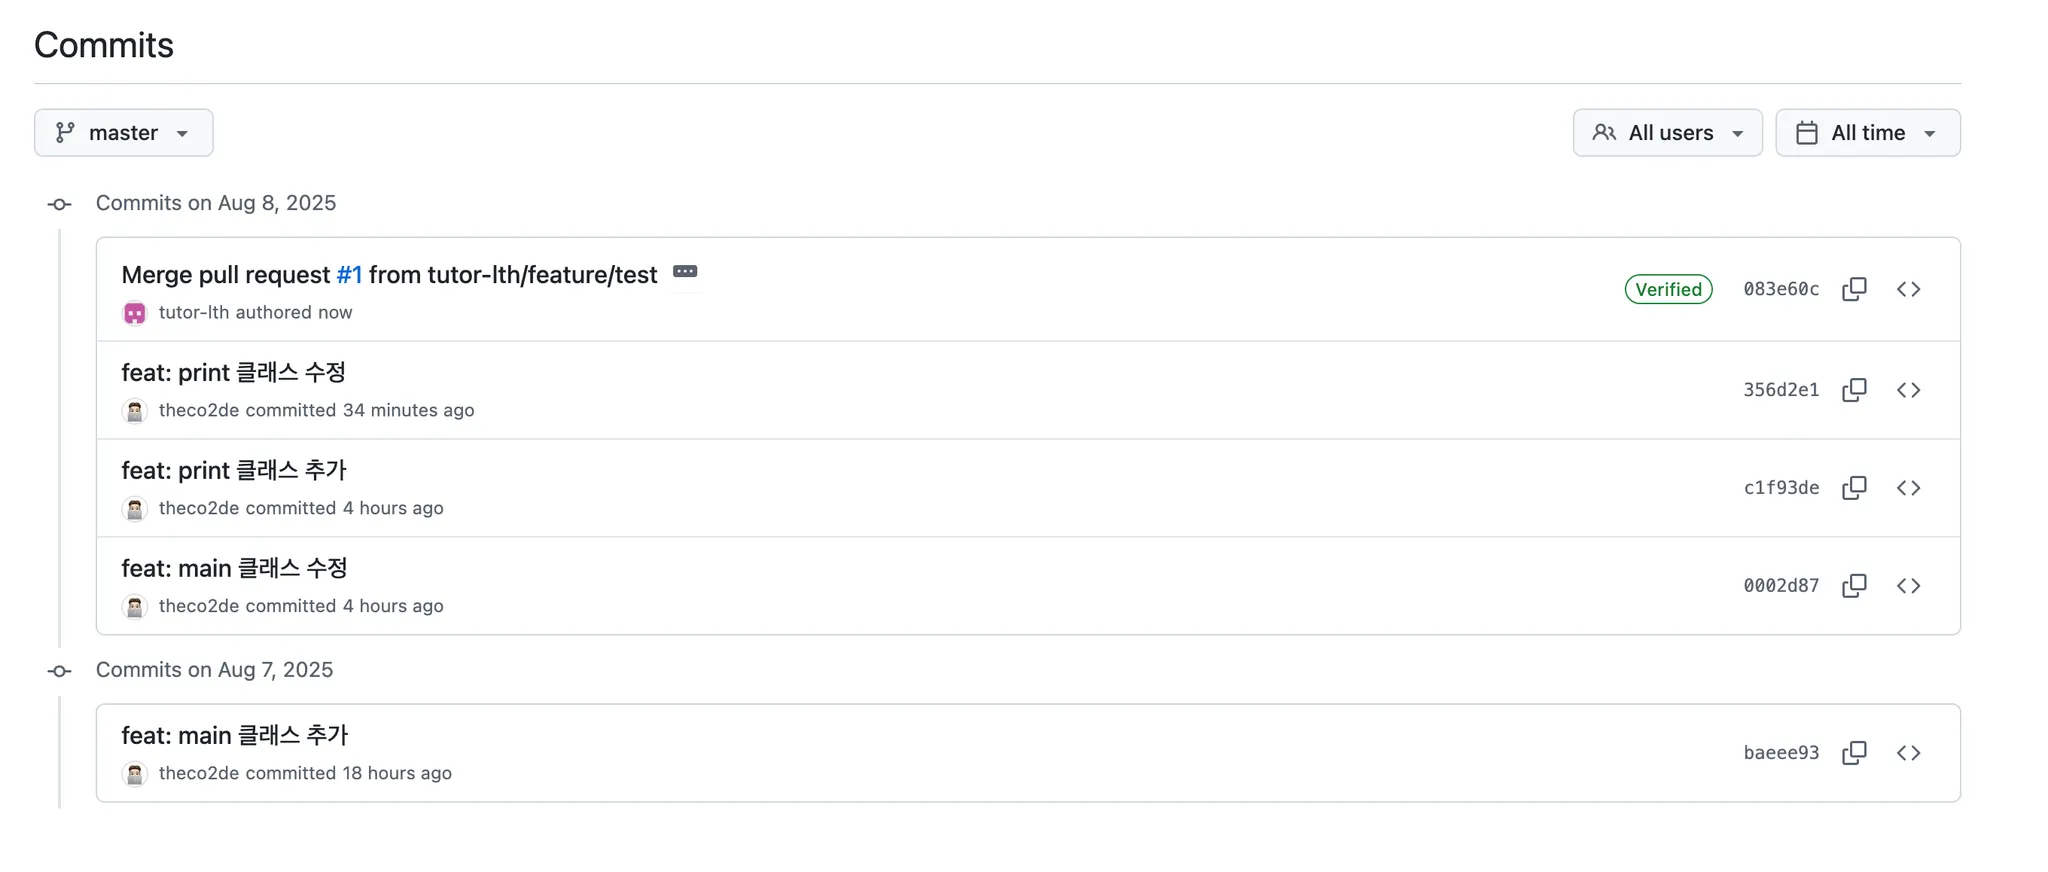Expand merge commit description ellipsis
The image size is (2048, 872).
click(x=685, y=272)
